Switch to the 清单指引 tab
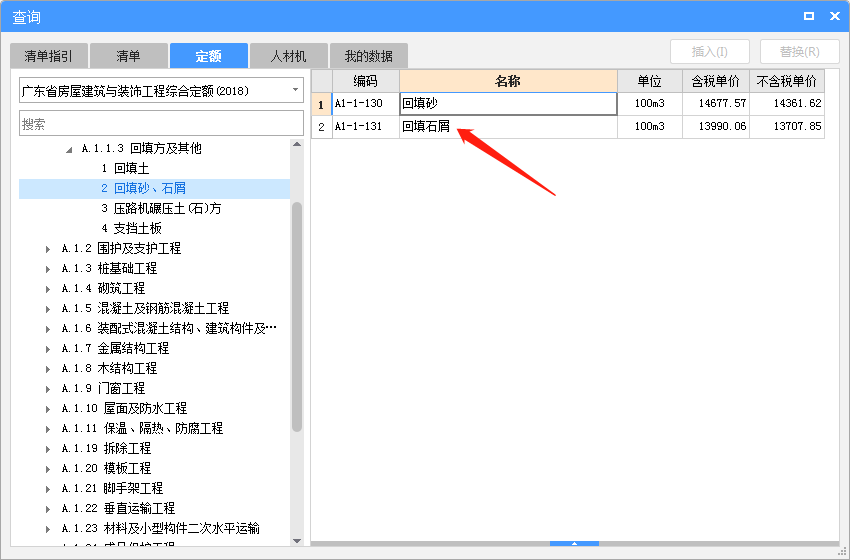This screenshot has width=850, height=560. (x=49, y=56)
